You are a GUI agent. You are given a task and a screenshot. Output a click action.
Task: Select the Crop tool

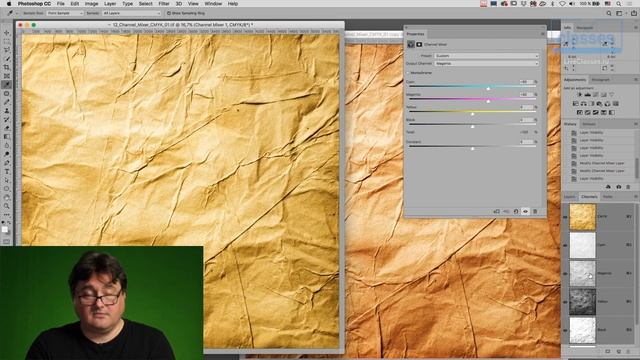pos(7,67)
